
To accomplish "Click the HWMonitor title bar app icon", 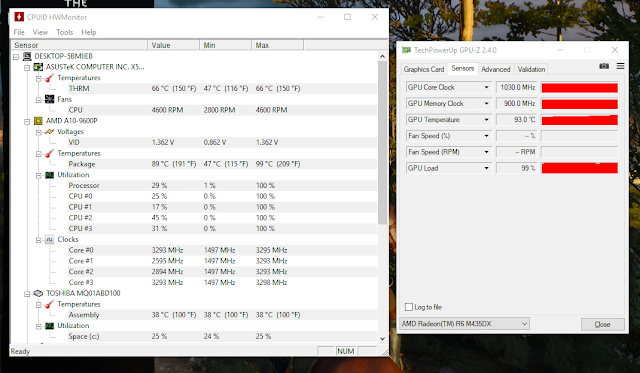I will pyautogui.click(x=19, y=17).
